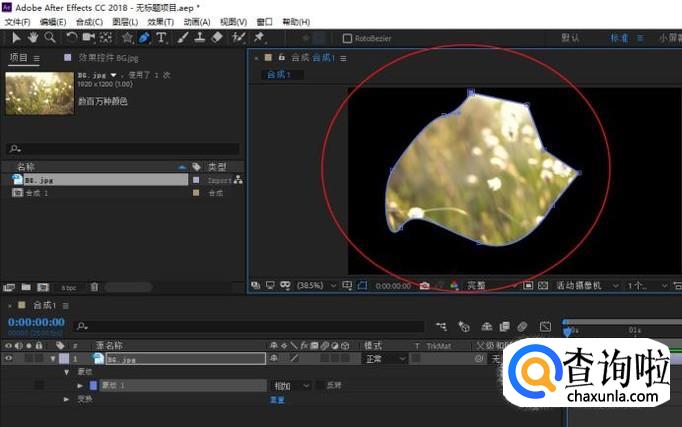Delete selected item with trash icon

tap(94, 287)
